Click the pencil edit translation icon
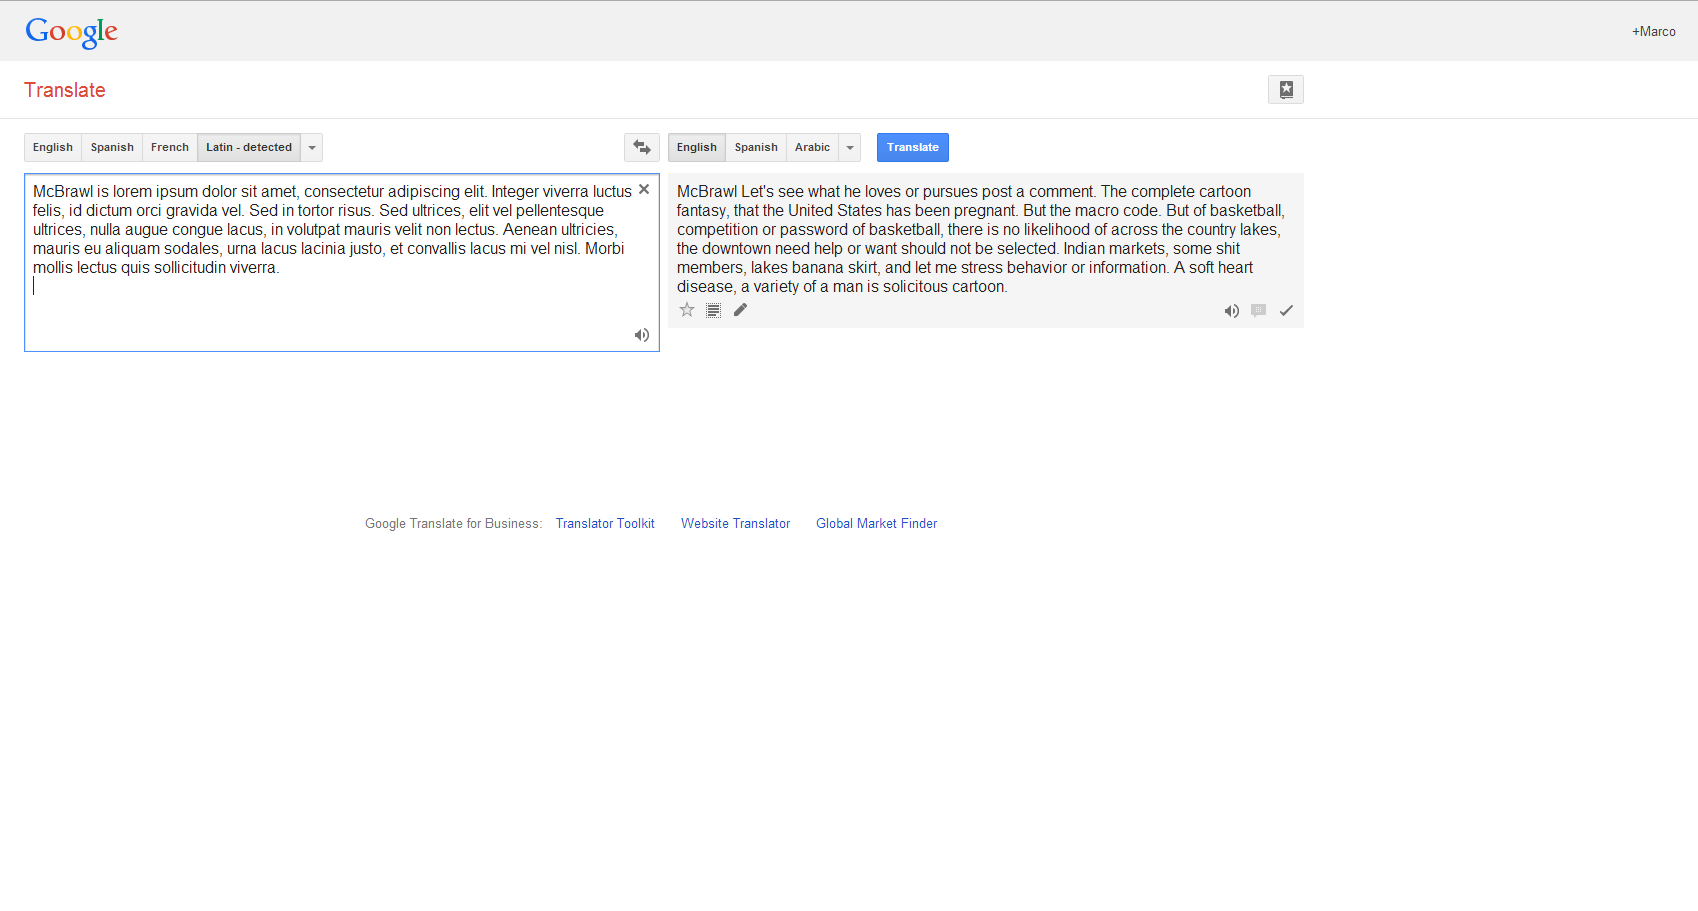Image resolution: width=1698 pixels, height=911 pixels. 740,310
